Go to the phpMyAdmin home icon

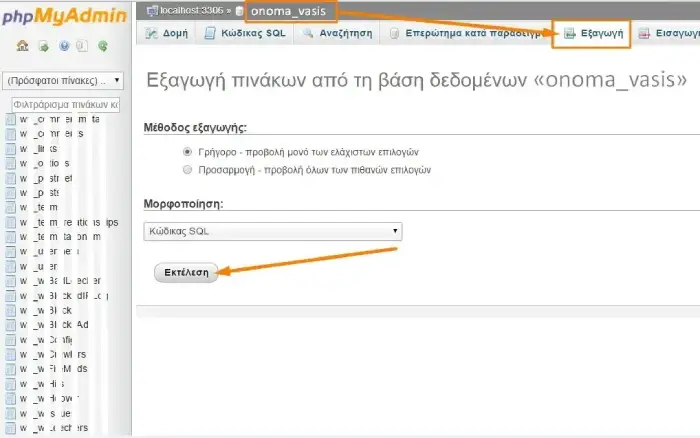click(x=22, y=46)
